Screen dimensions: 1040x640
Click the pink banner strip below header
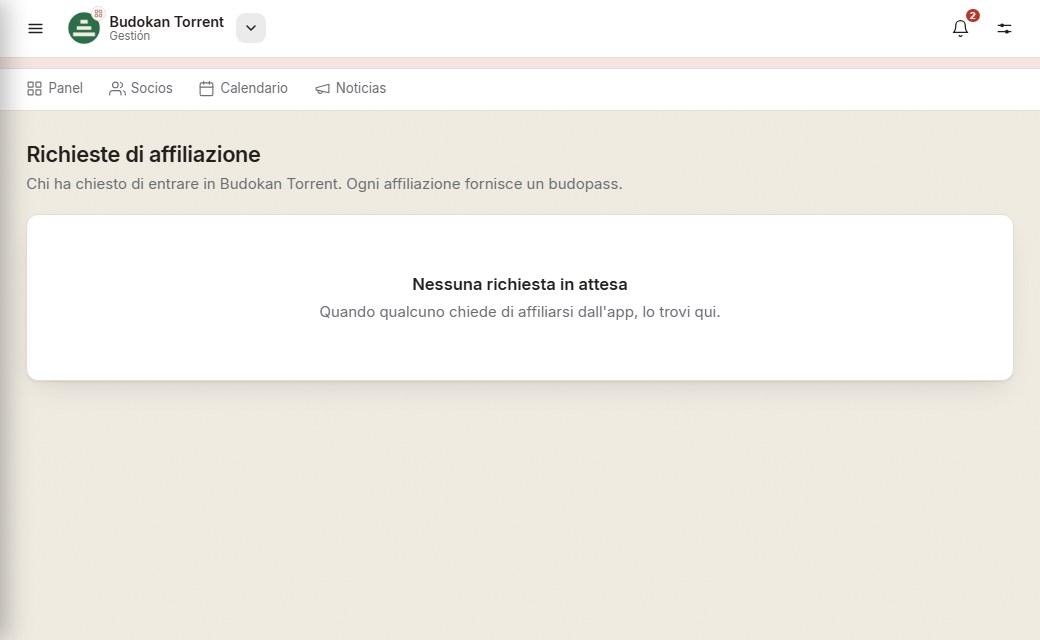tap(520, 63)
